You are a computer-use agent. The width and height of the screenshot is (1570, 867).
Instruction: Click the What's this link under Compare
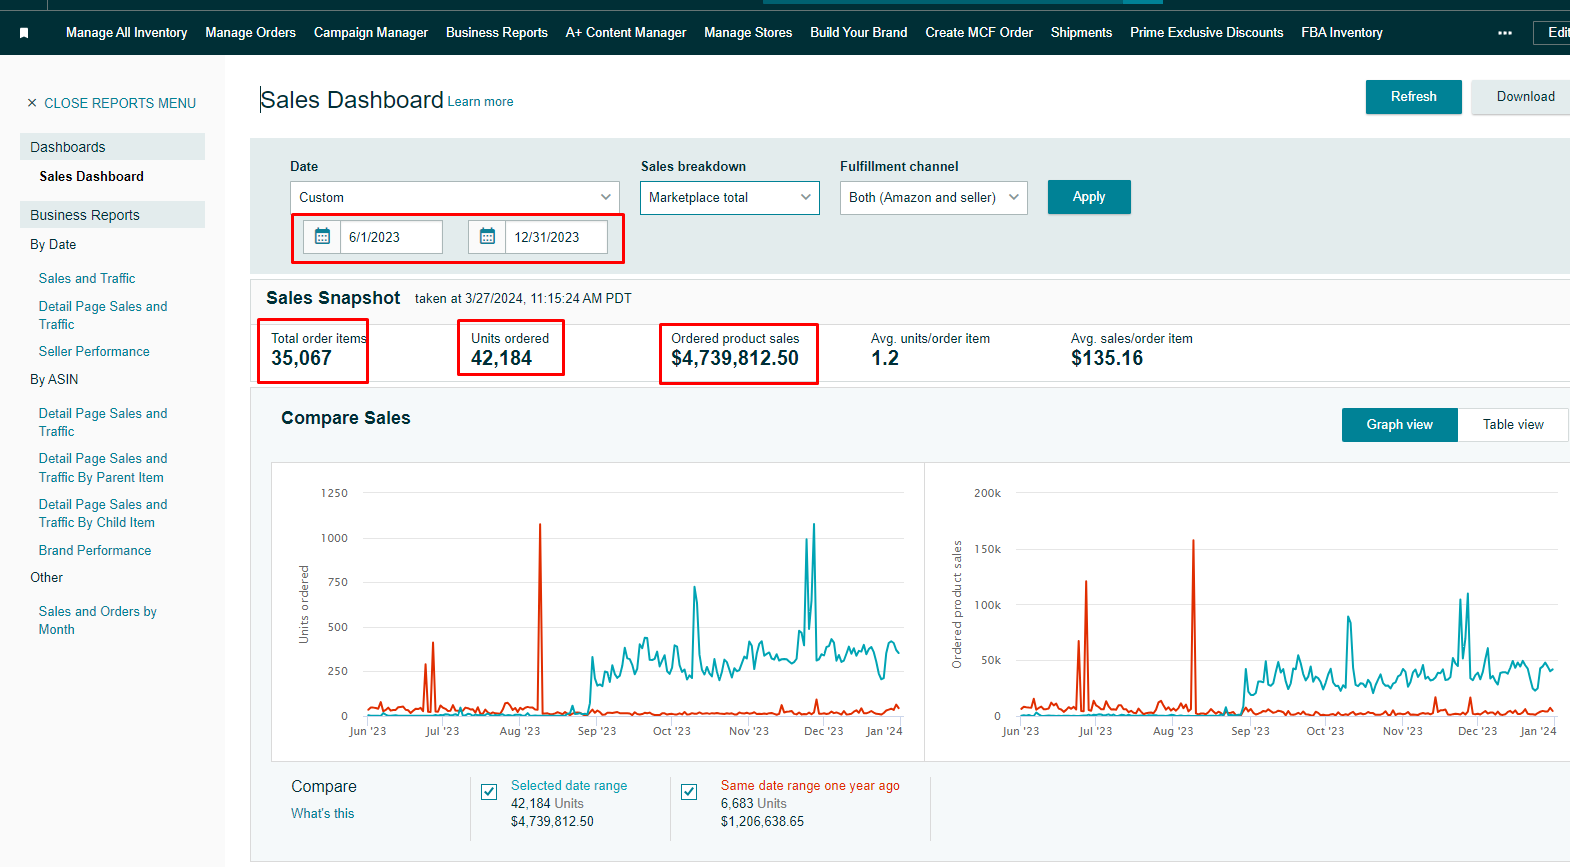[322, 814]
